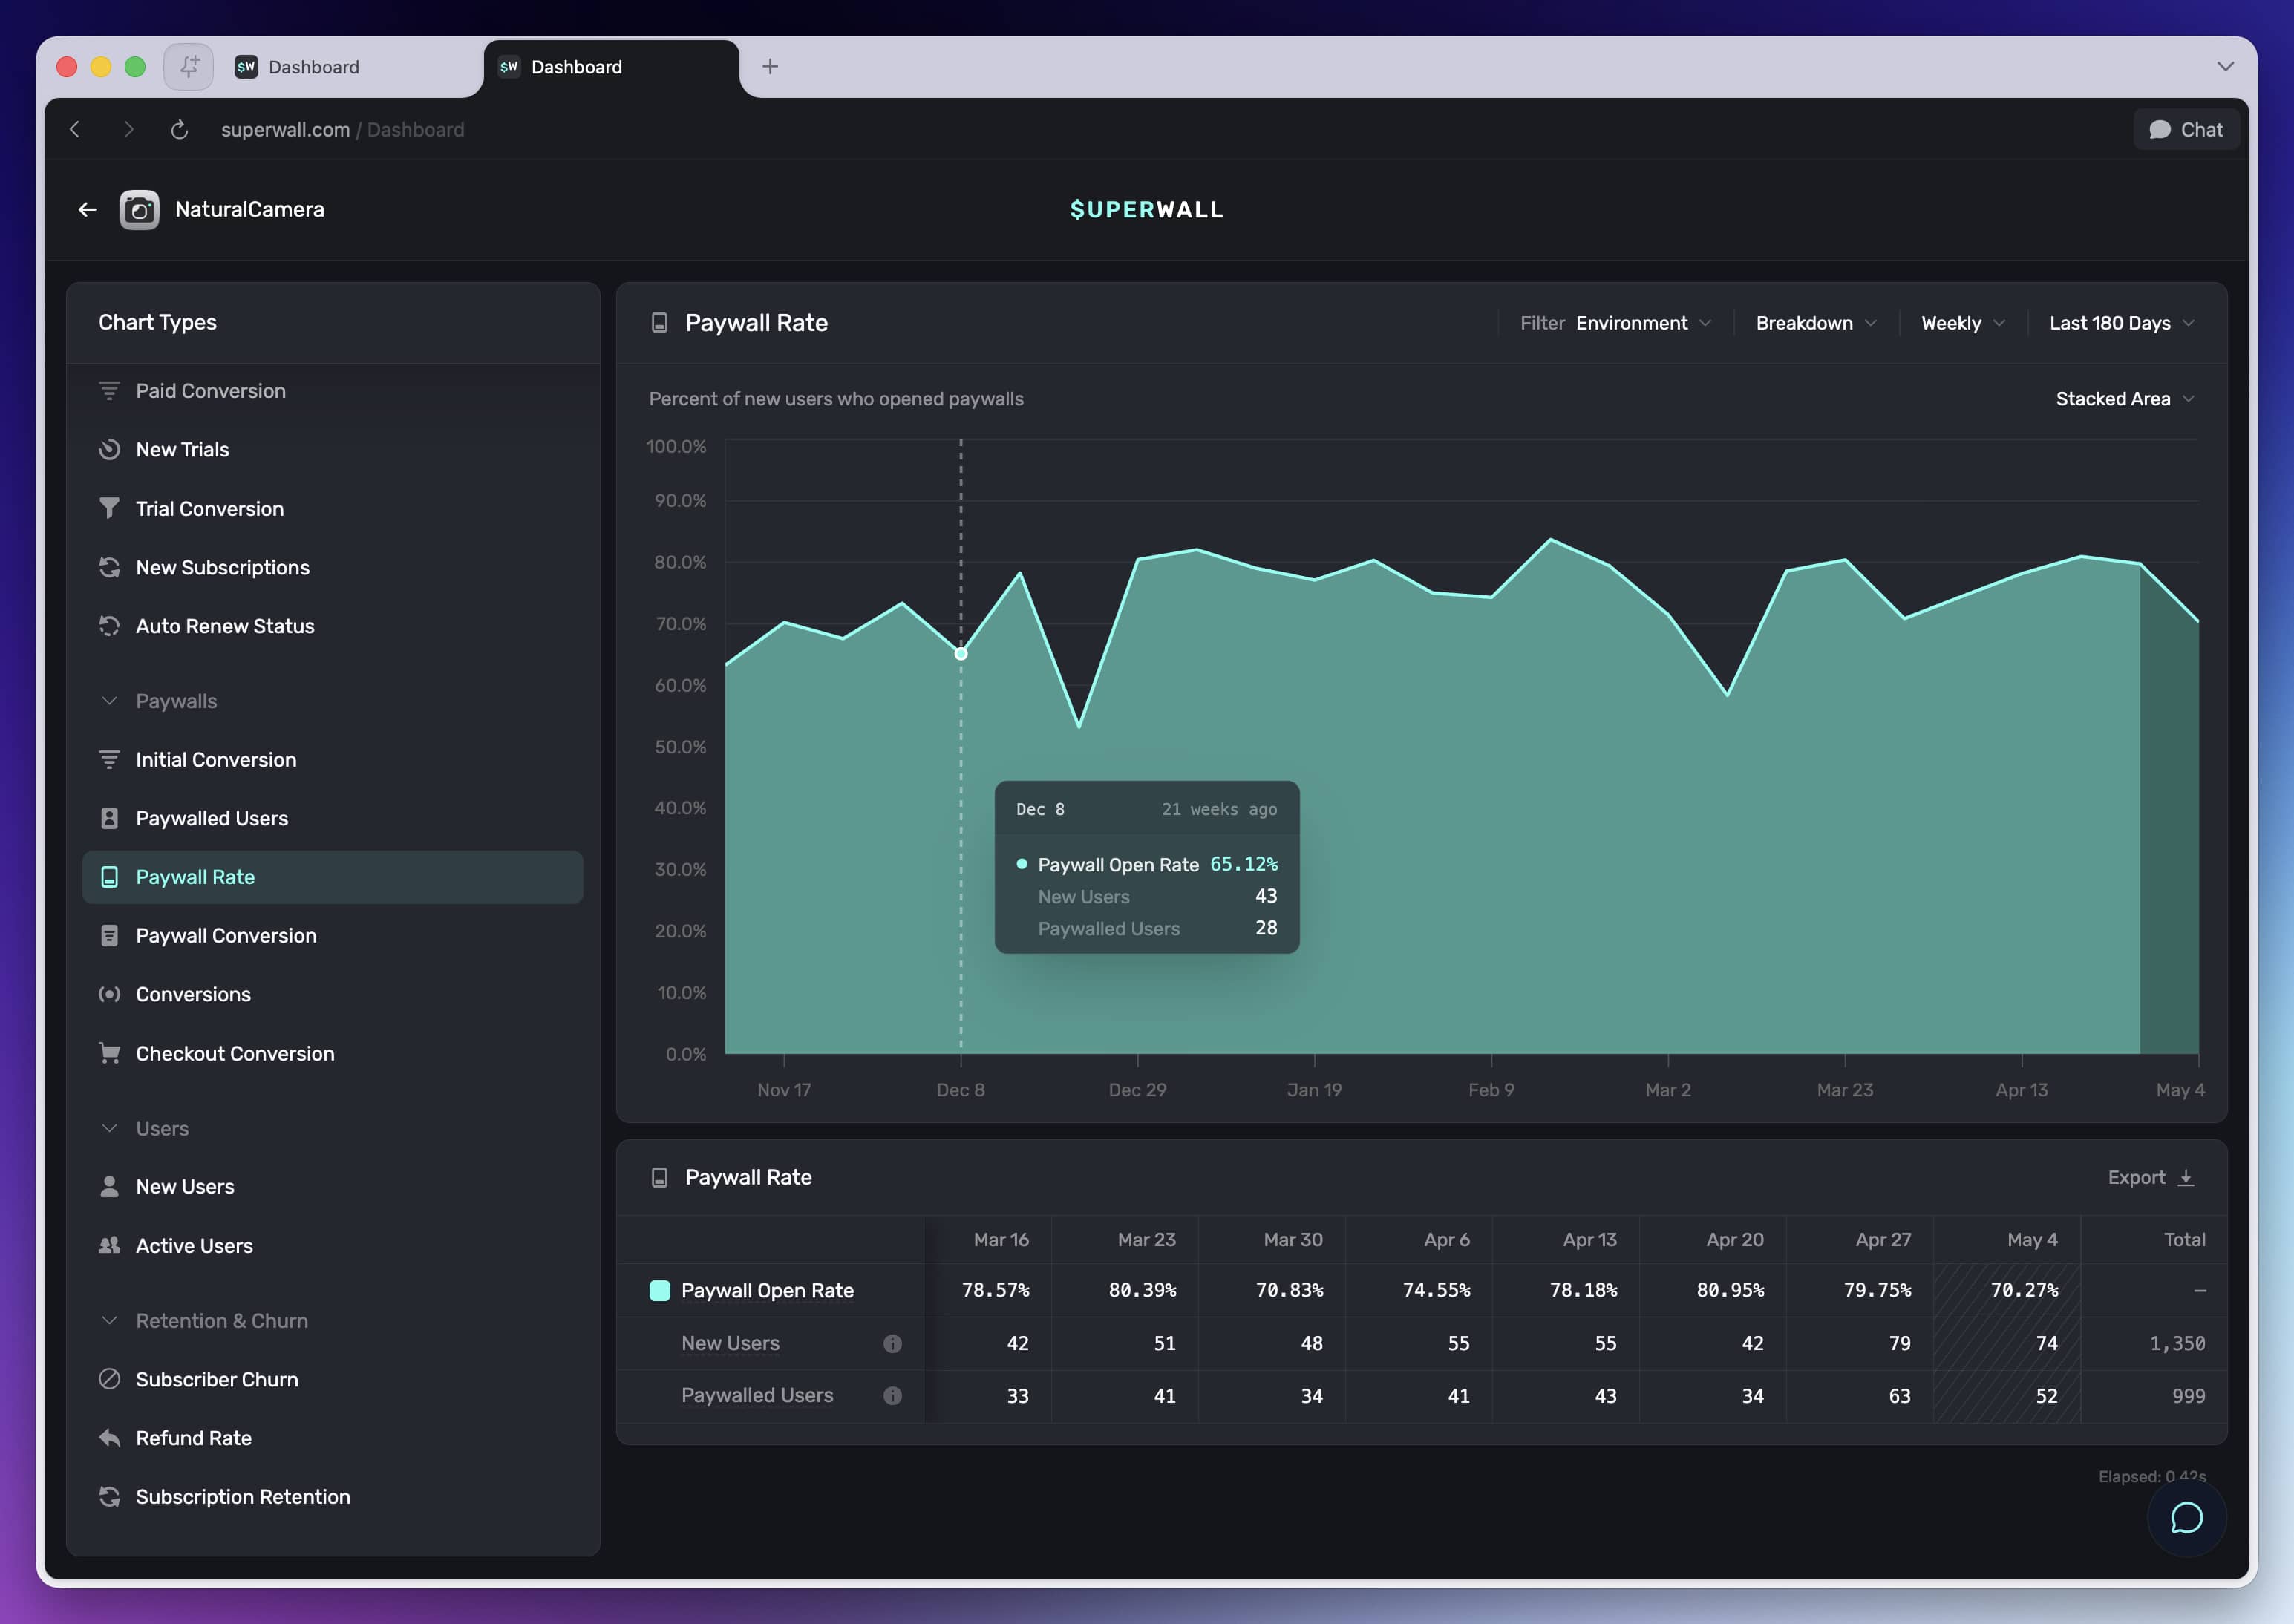Click the 999 Paywalled Users total

pos(2188,1396)
